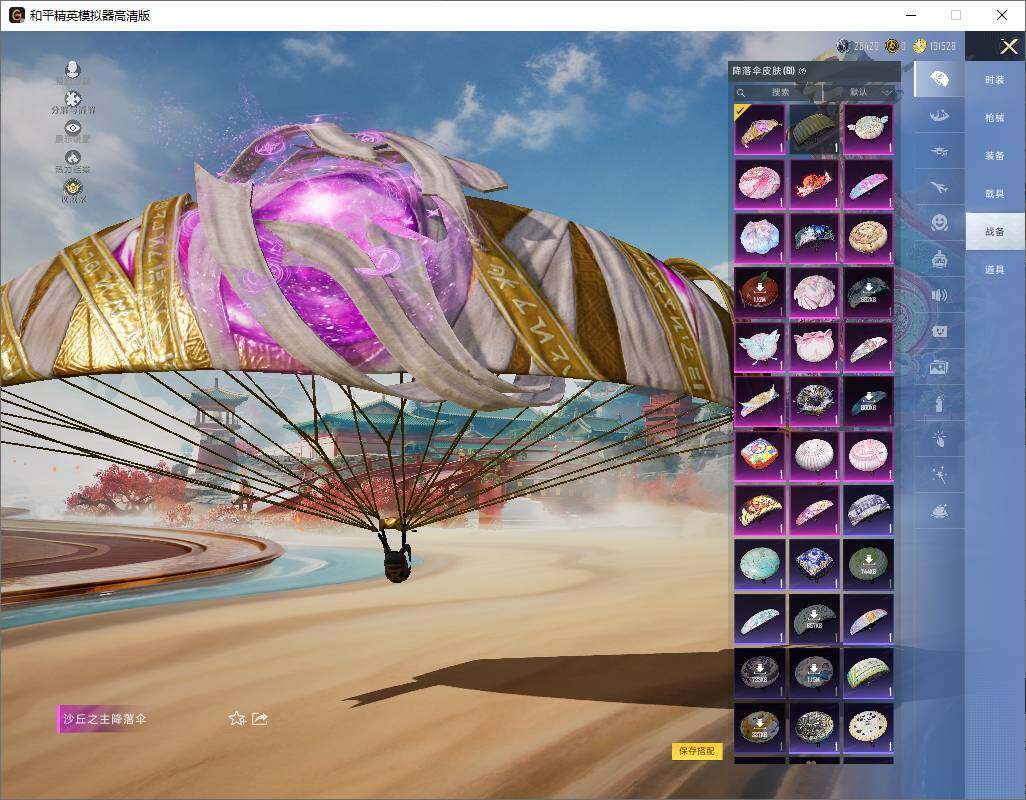This screenshot has height=800, width=1026.
Task: Download the green 744KB parachute skin
Action: [868, 564]
